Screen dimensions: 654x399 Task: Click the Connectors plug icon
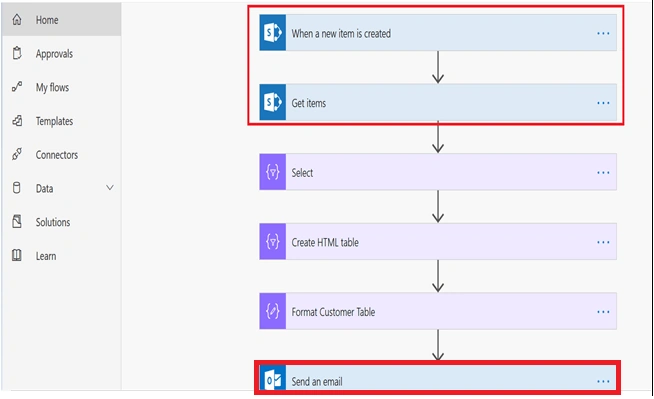pyautogui.click(x=17, y=154)
